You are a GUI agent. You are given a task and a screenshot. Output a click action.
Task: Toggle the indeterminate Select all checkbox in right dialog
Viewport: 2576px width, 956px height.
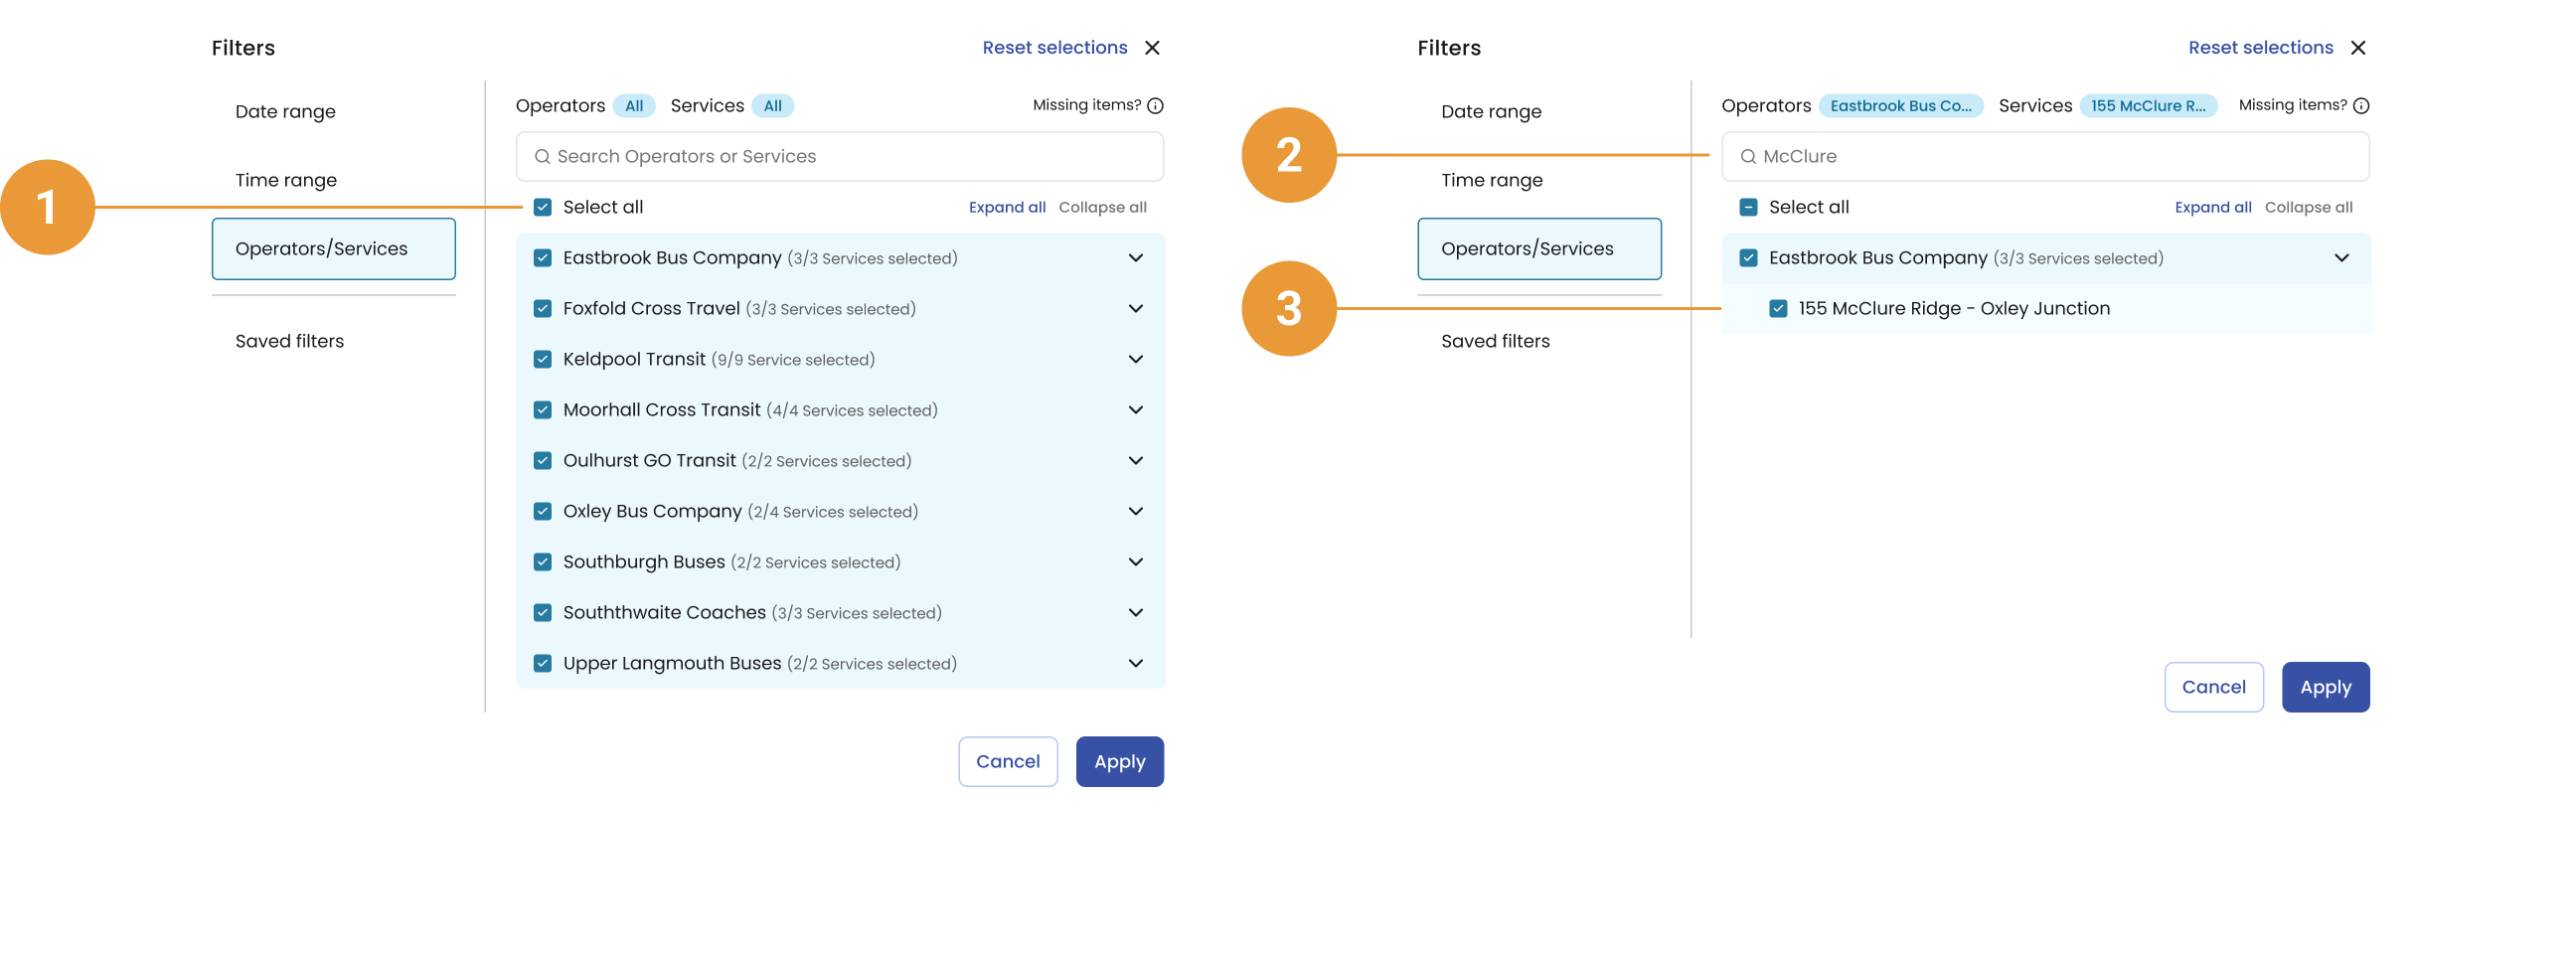coord(1748,208)
